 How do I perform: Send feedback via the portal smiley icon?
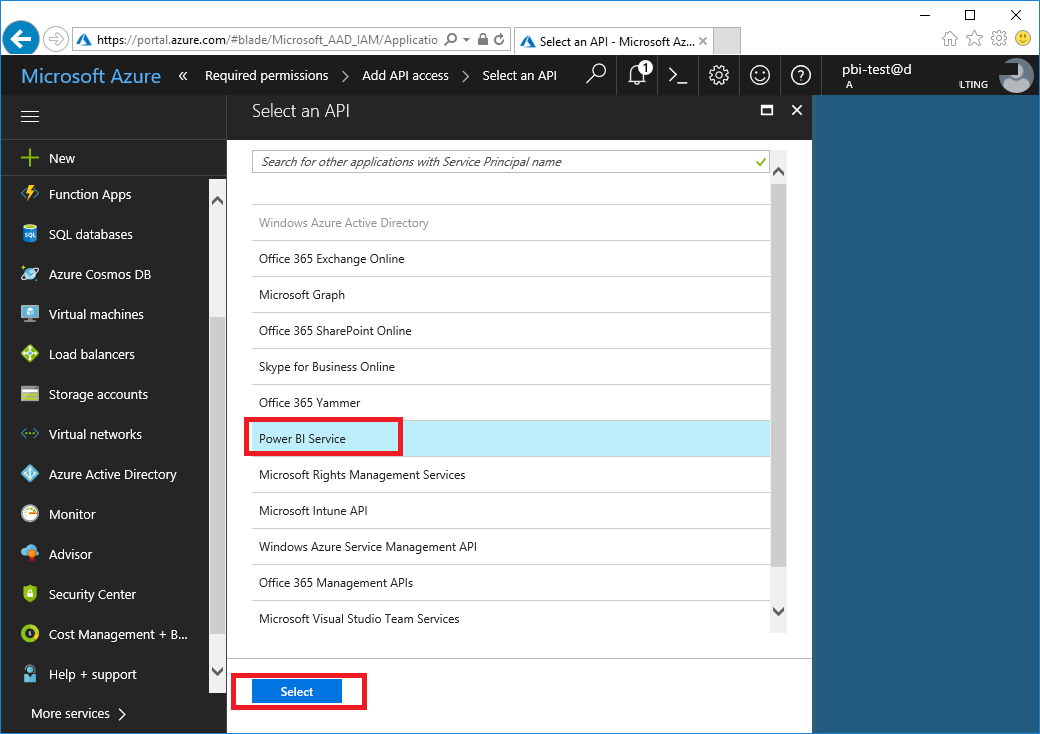click(x=759, y=75)
